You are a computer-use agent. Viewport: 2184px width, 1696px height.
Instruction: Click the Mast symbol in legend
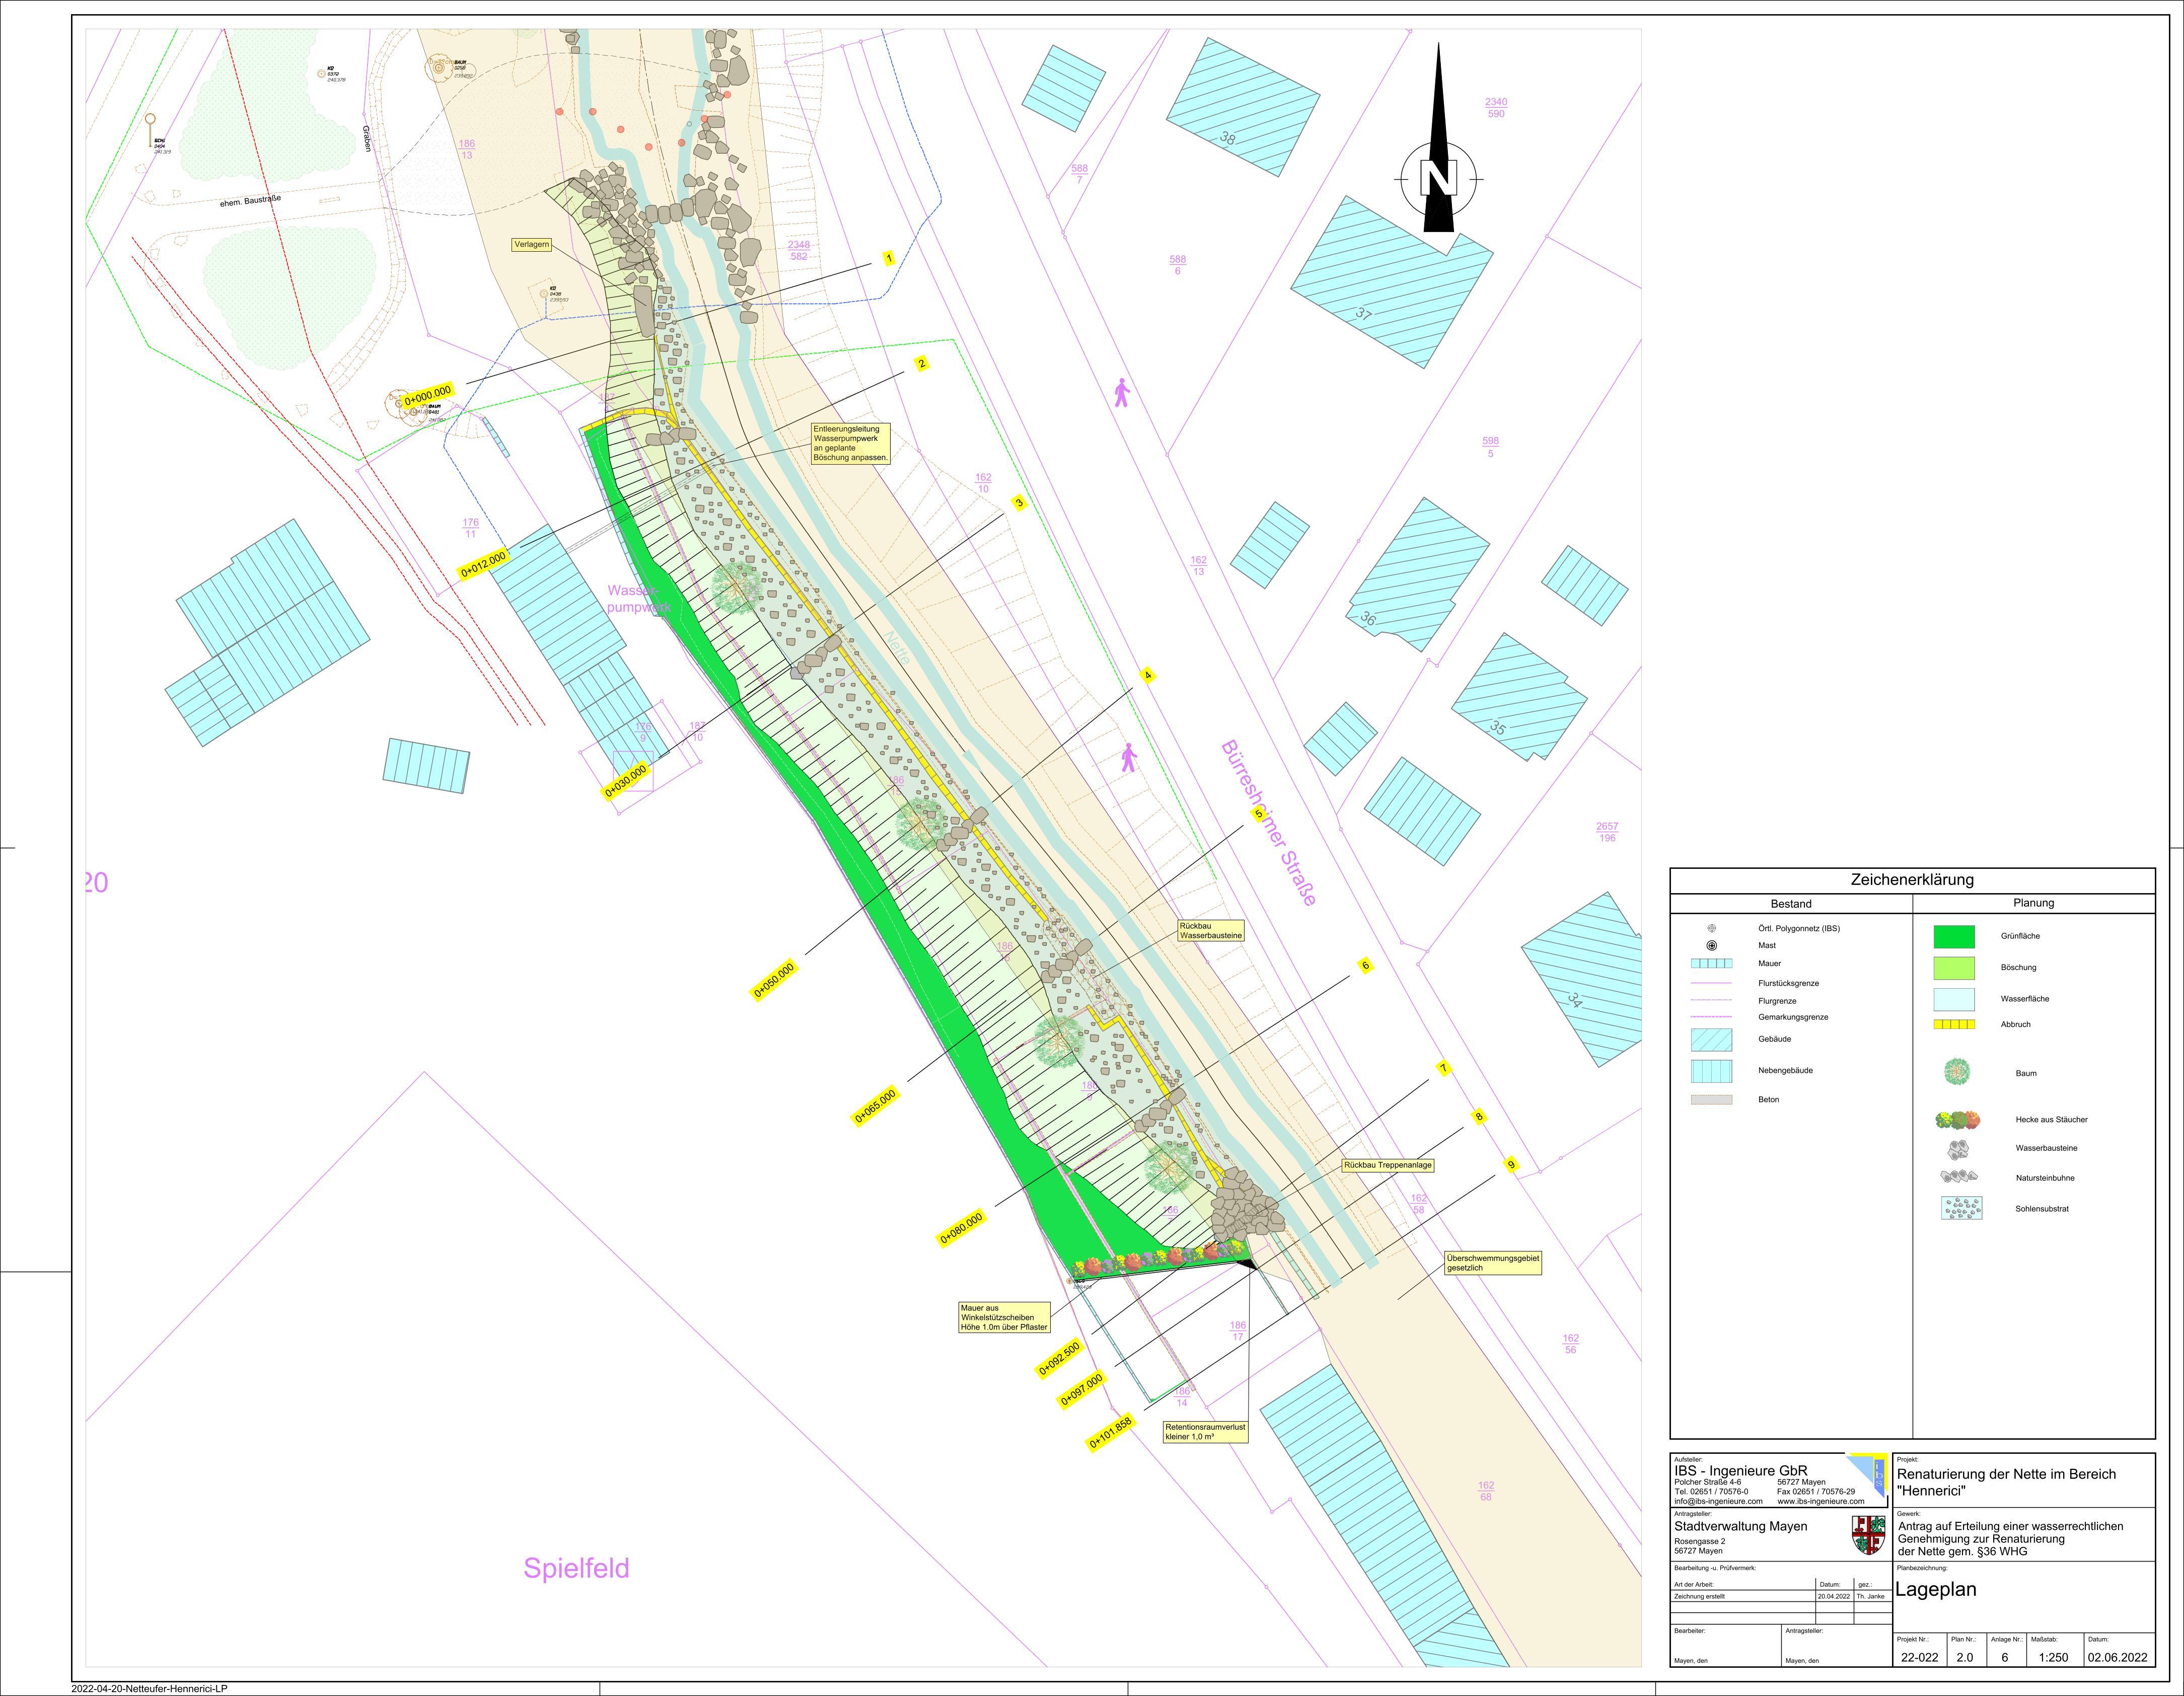tap(1711, 945)
